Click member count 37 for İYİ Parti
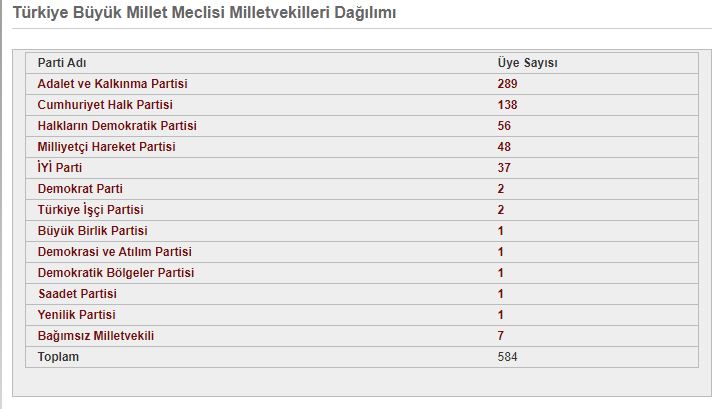This screenshot has width=727, height=409. tap(504, 168)
